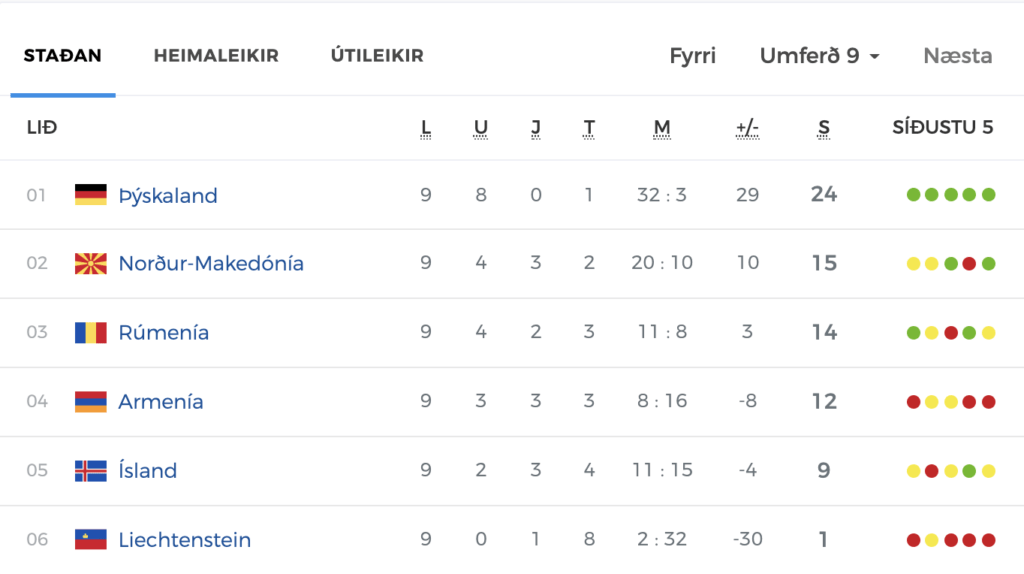This screenshot has width=1024, height=574.
Task: Click the Romania flag icon
Action: 91,332
